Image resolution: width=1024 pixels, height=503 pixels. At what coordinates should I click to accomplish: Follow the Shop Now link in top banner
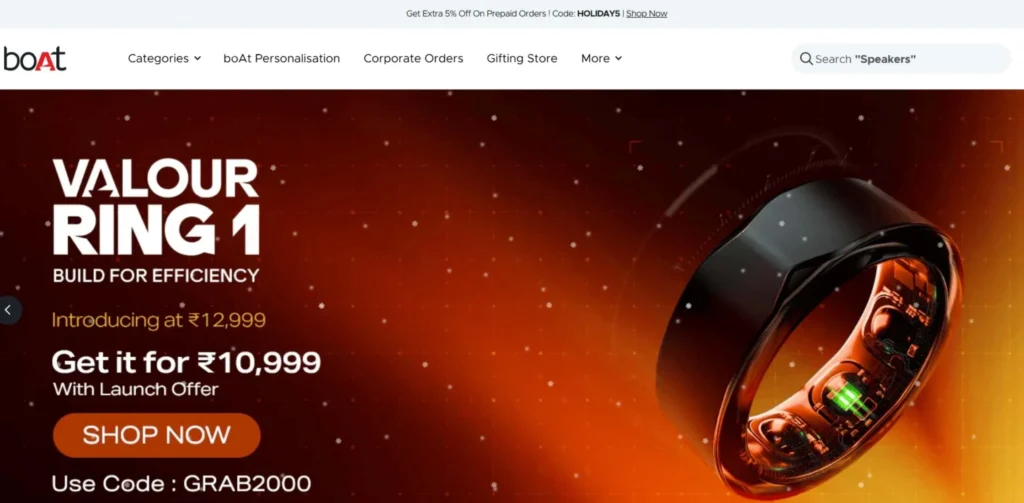click(647, 14)
